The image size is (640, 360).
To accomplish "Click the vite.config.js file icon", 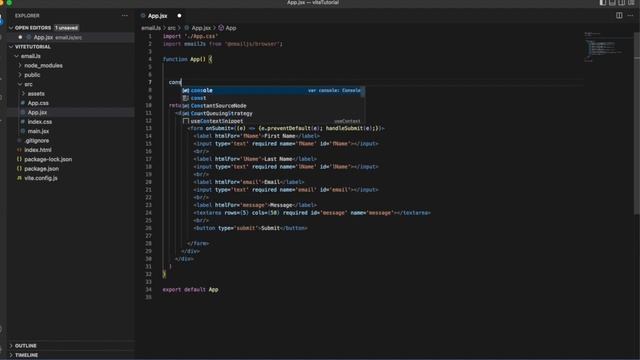I will click(19, 178).
